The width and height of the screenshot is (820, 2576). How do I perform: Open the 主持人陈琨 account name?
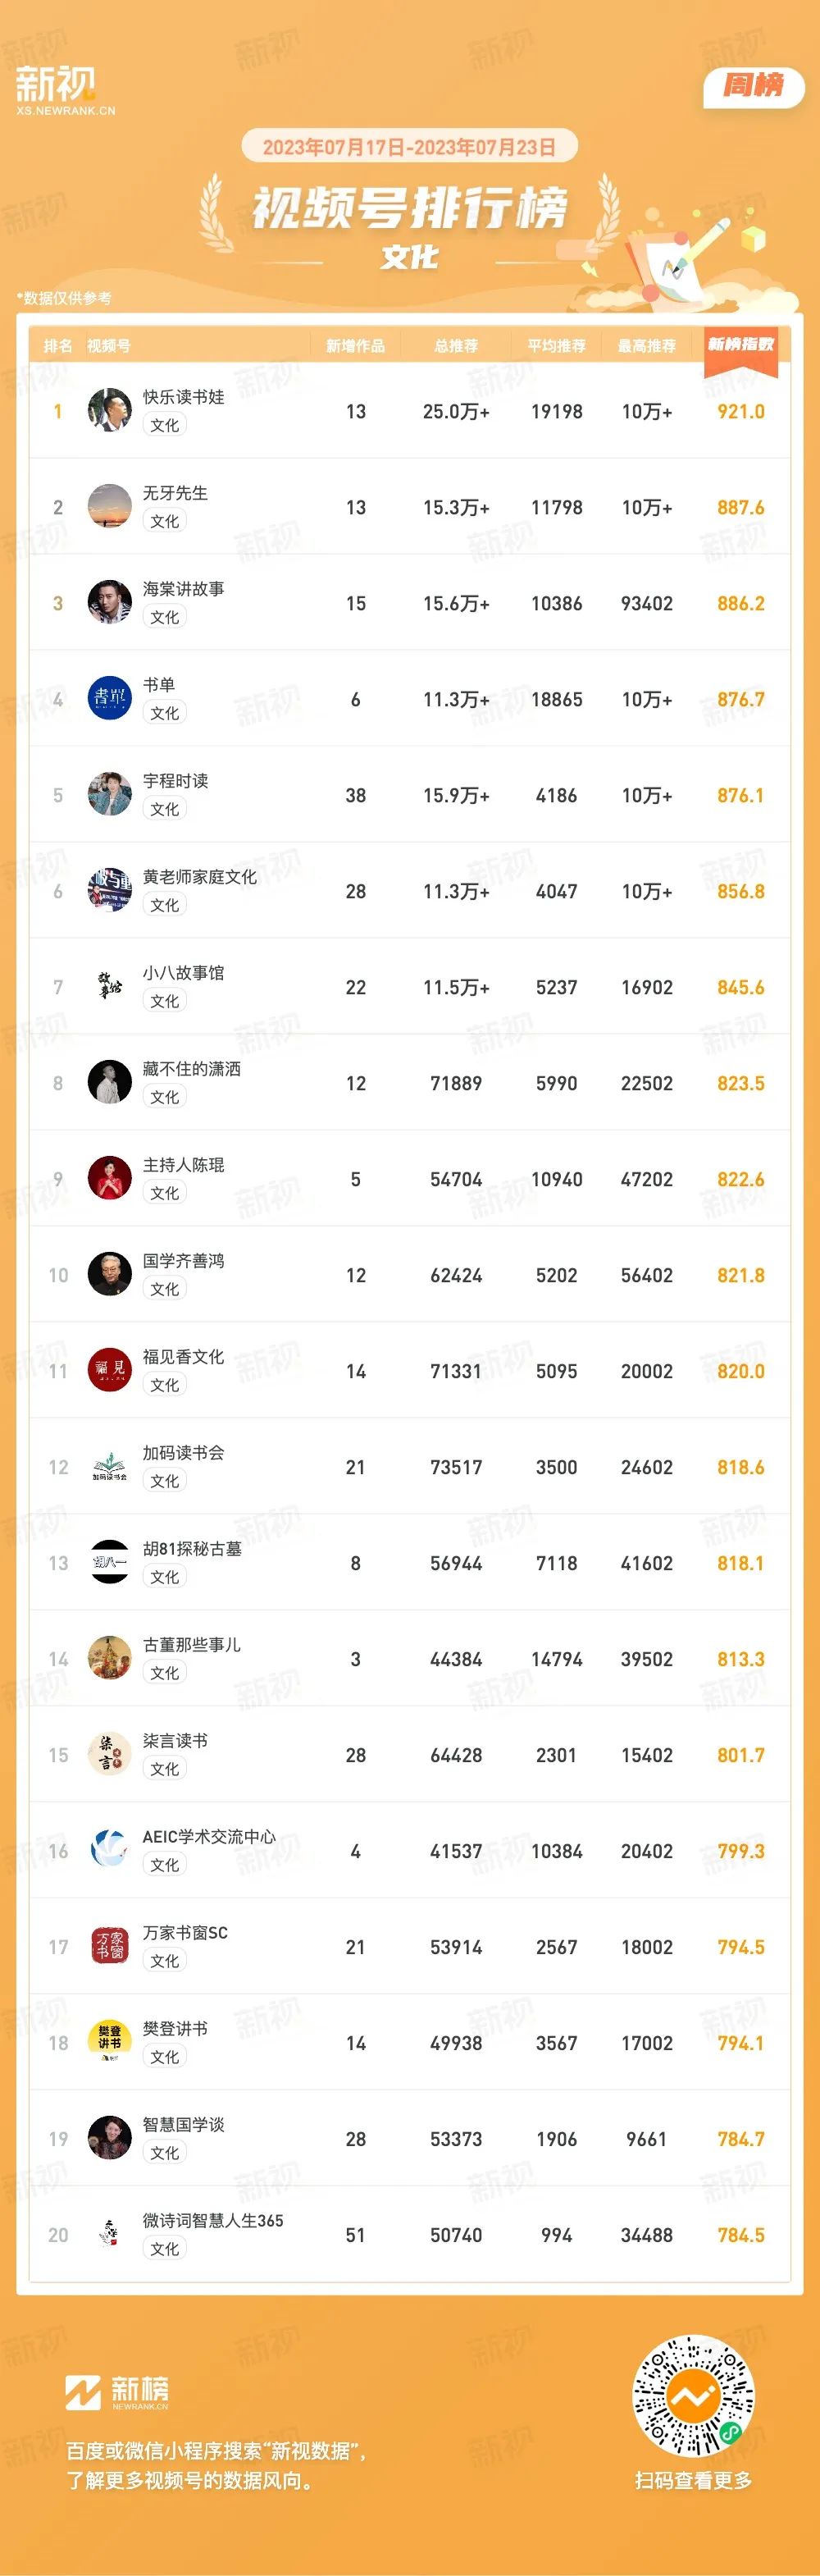point(183,1165)
